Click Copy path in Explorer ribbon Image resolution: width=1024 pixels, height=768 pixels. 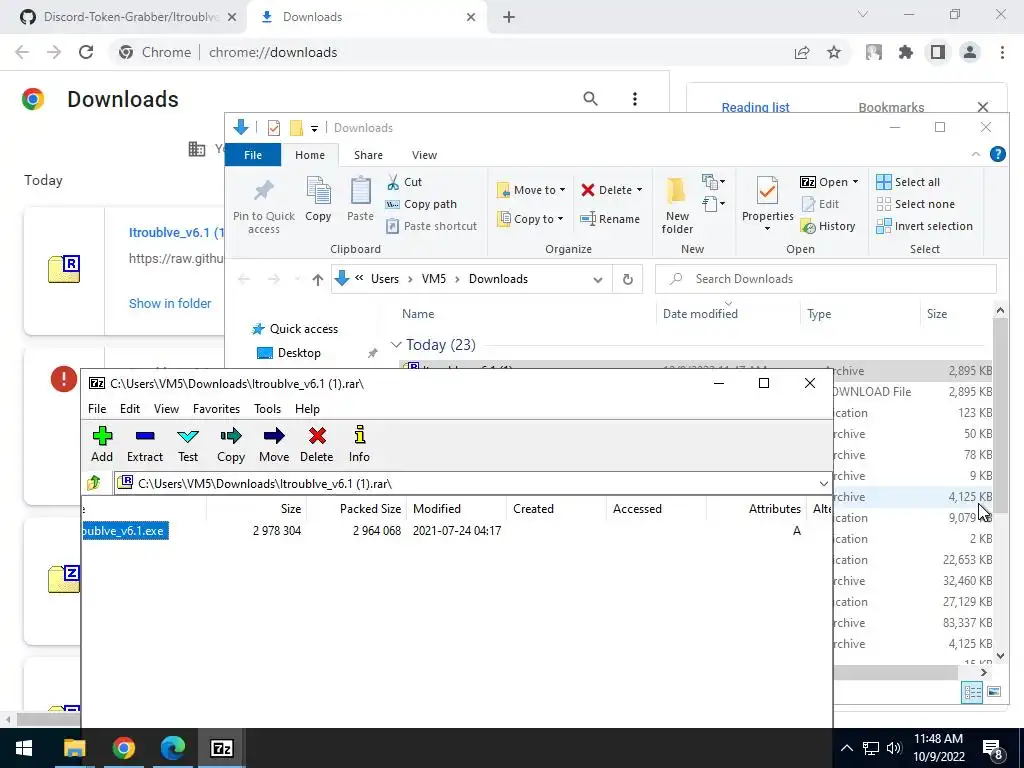point(421,204)
